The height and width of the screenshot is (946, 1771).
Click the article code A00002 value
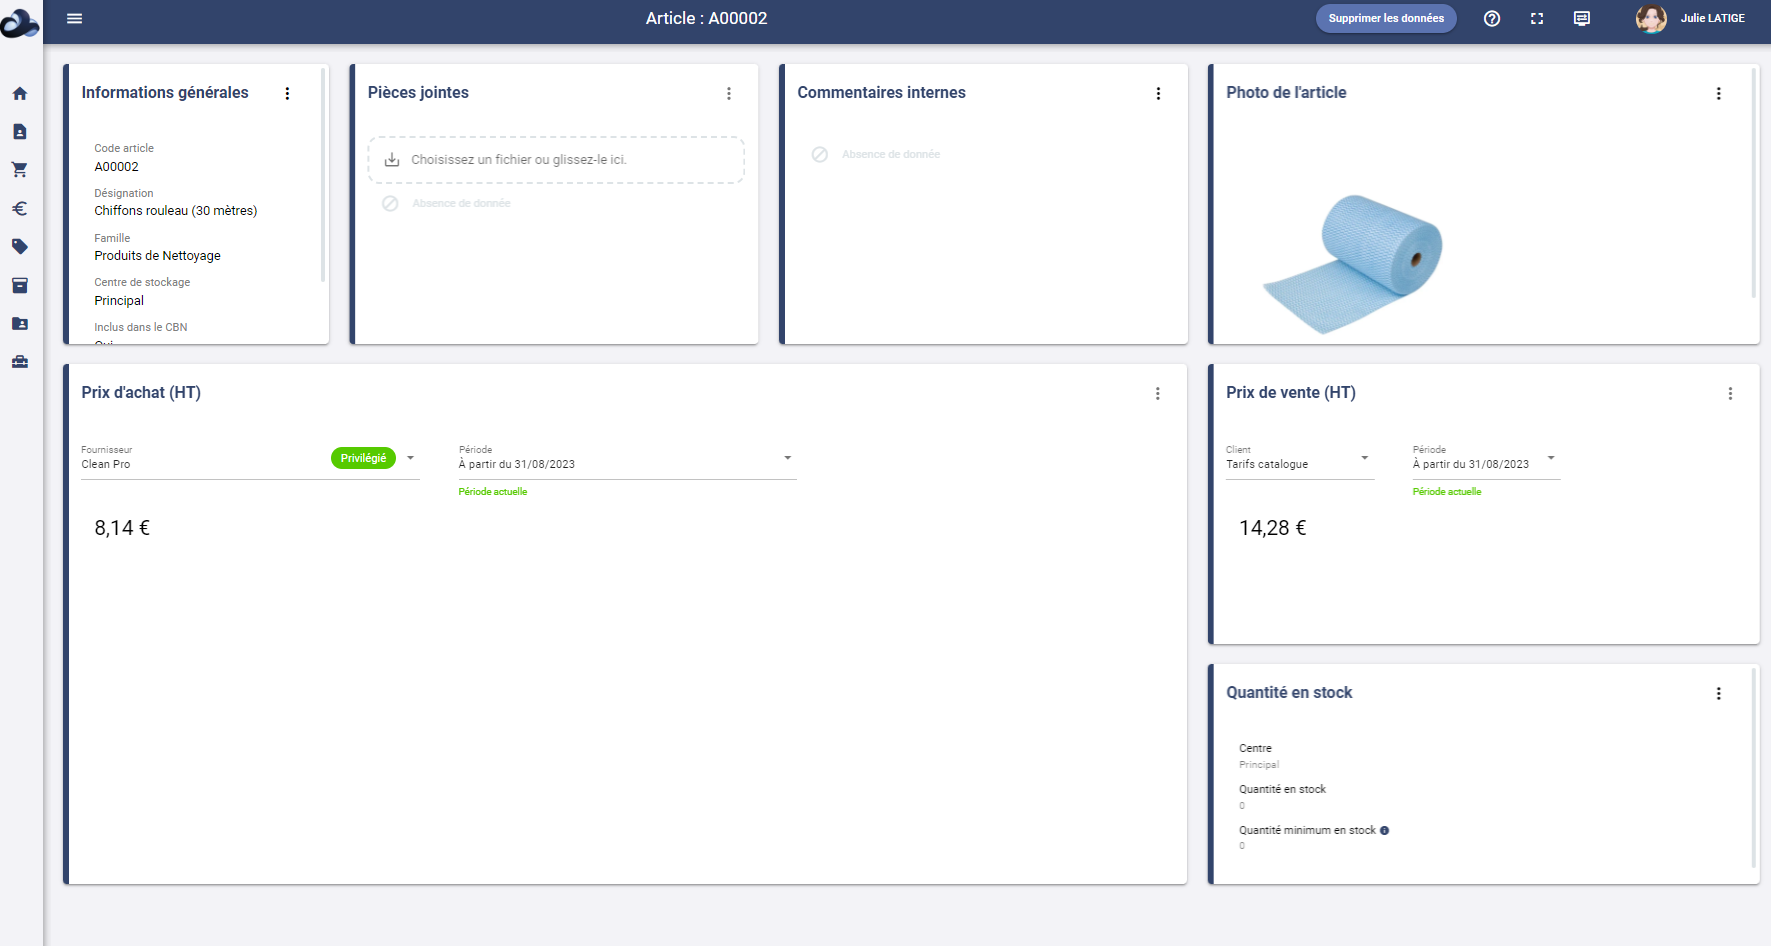[116, 167]
